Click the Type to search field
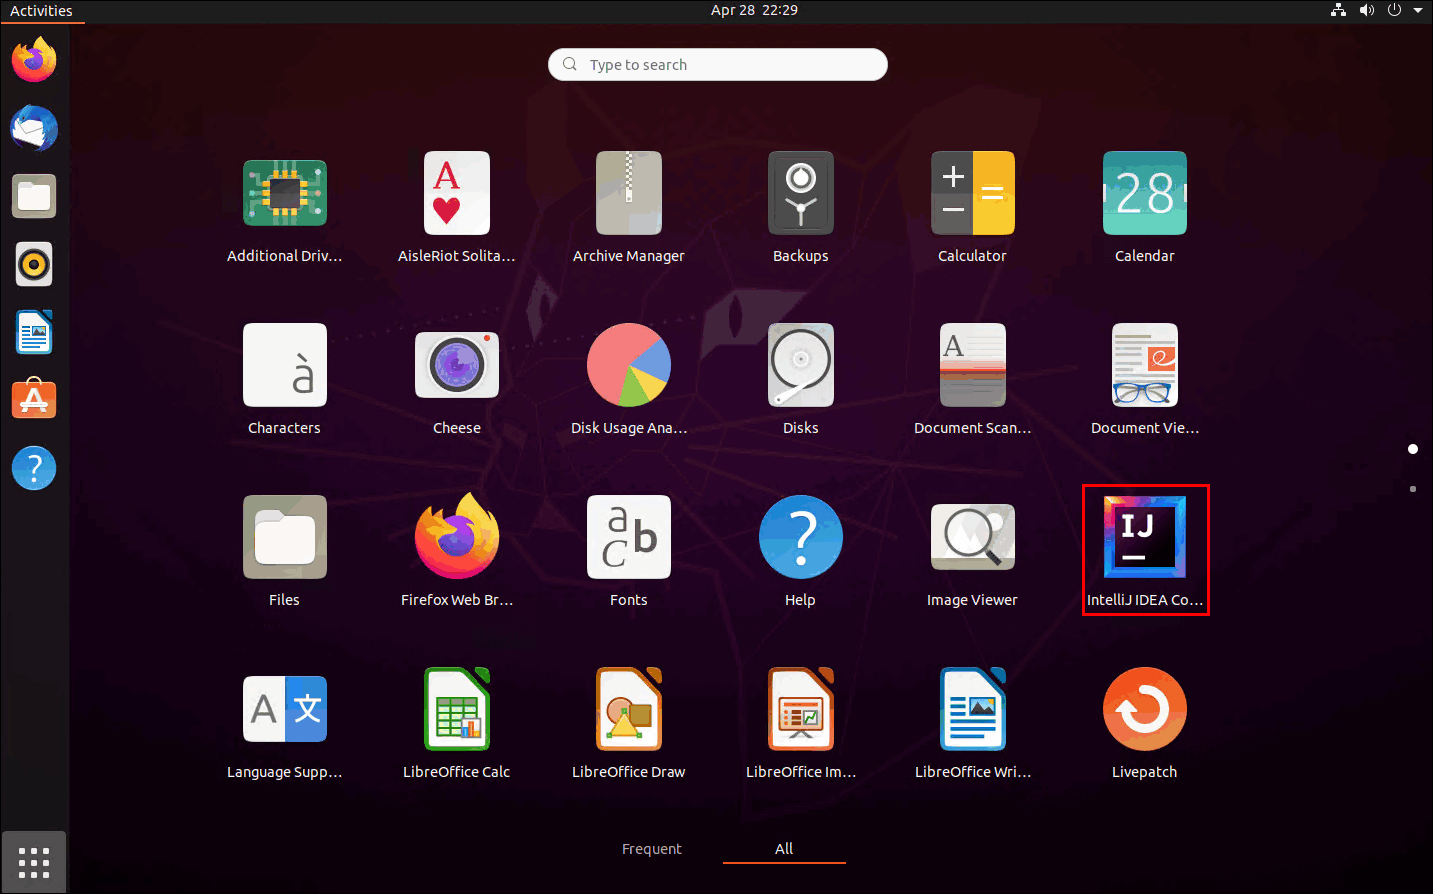 click(718, 64)
